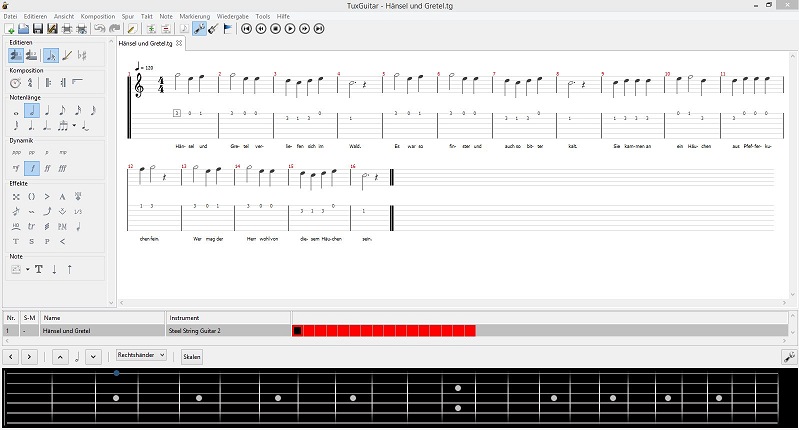Redo the last undone action
This screenshot has height=430, width=799.
pyautogui.click(x=115, y=29)
